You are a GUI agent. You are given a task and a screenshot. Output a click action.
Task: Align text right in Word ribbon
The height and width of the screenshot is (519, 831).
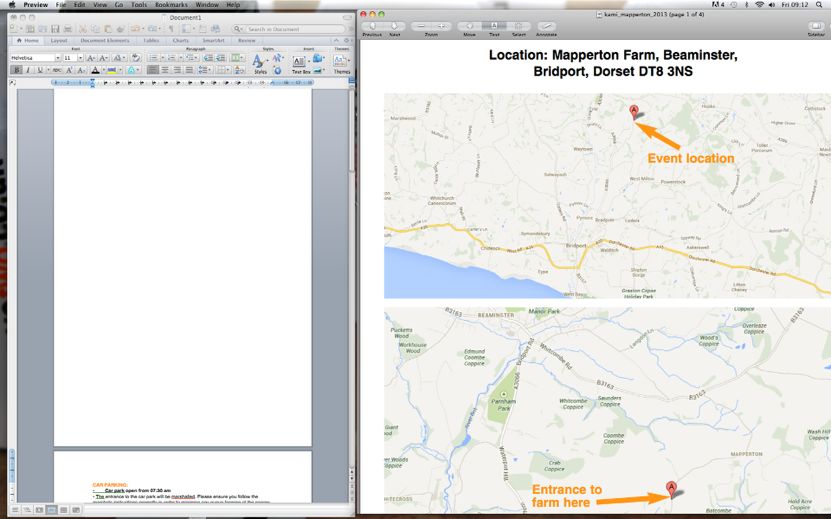[x=177, y=70]
